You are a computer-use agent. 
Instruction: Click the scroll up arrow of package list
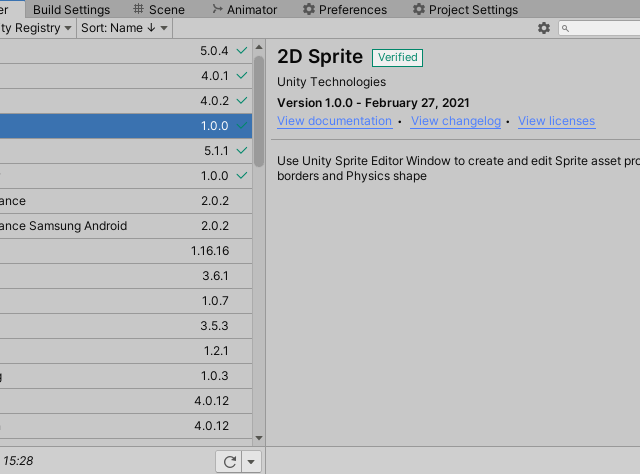point(259,47)
